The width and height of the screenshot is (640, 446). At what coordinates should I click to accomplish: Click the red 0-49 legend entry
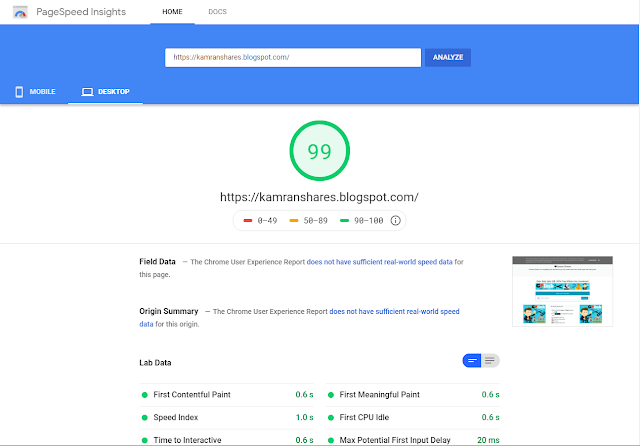pyautogui.click(x=260, y=221)
